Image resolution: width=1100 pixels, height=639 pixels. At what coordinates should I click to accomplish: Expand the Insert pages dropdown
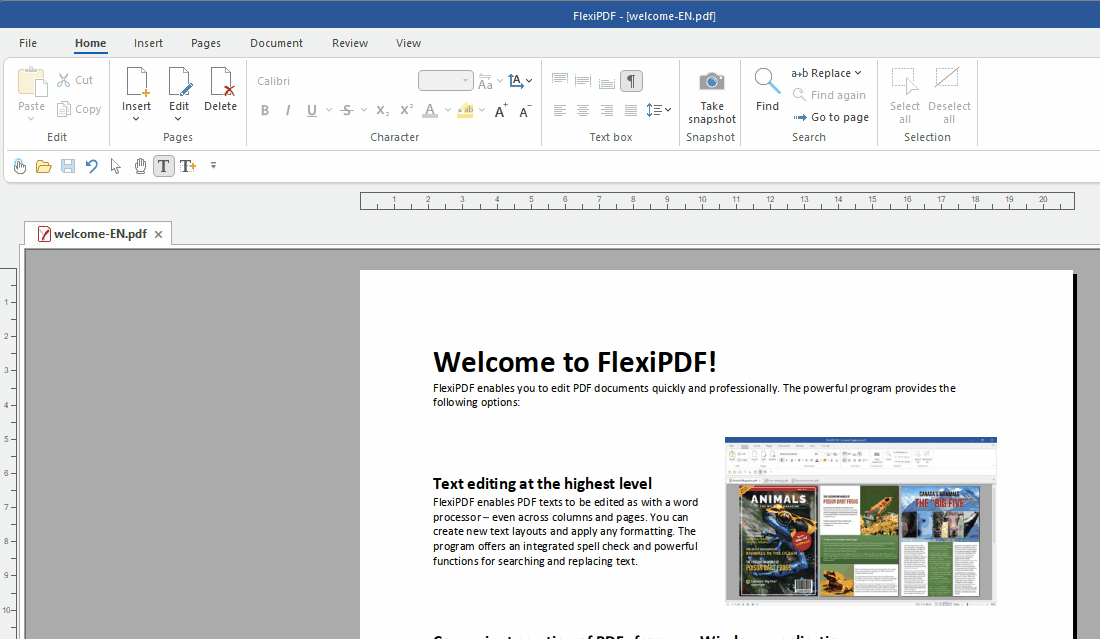coord(137,119)
